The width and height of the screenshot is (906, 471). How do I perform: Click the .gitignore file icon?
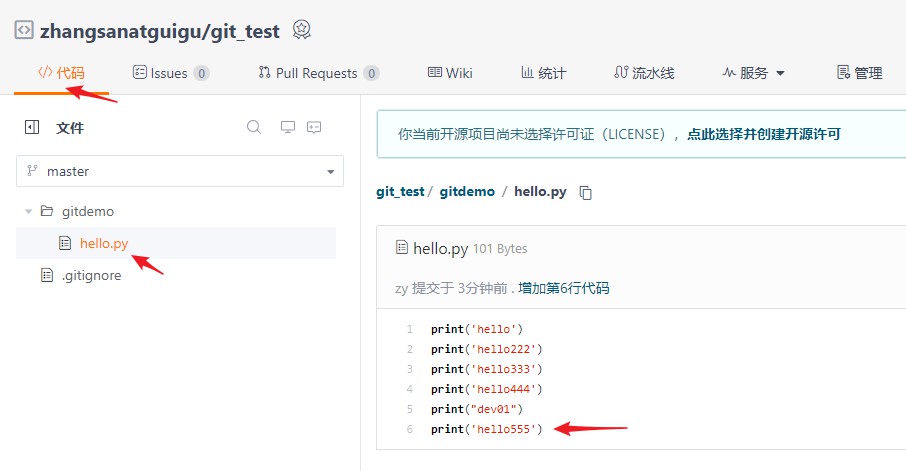[x=47, y=275]
